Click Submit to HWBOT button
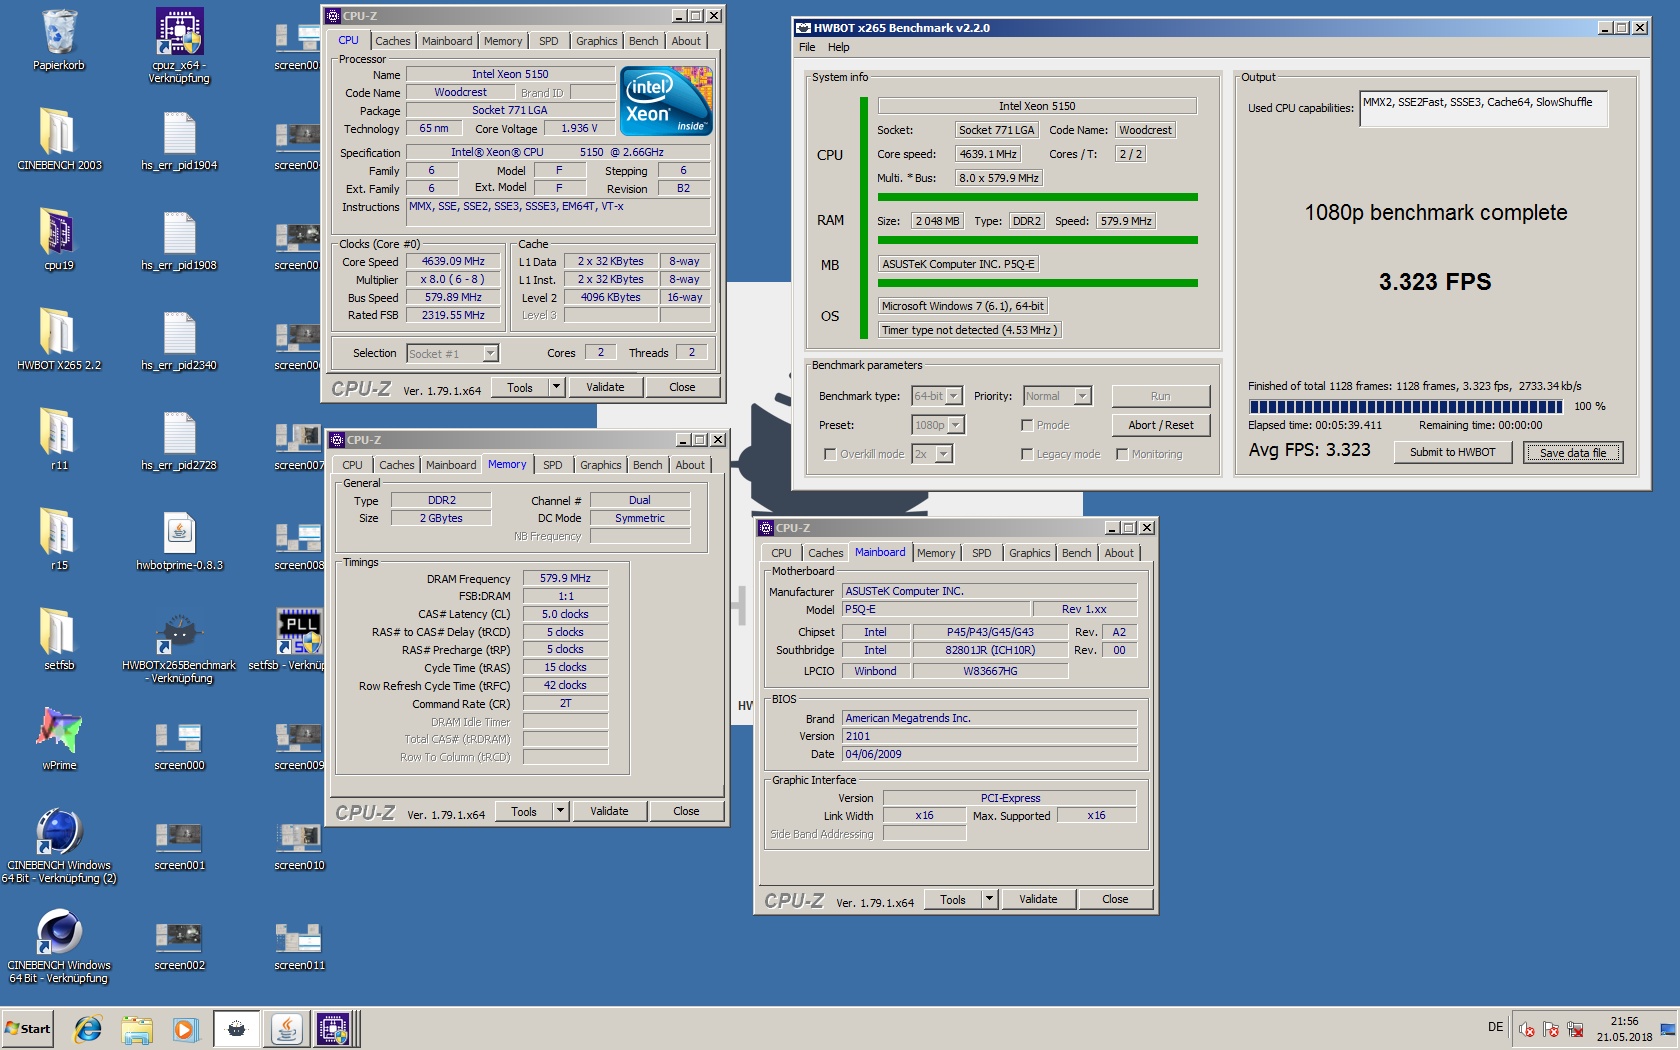The height and width of the screenshot is (1050, 1680). click(1452, 452)
